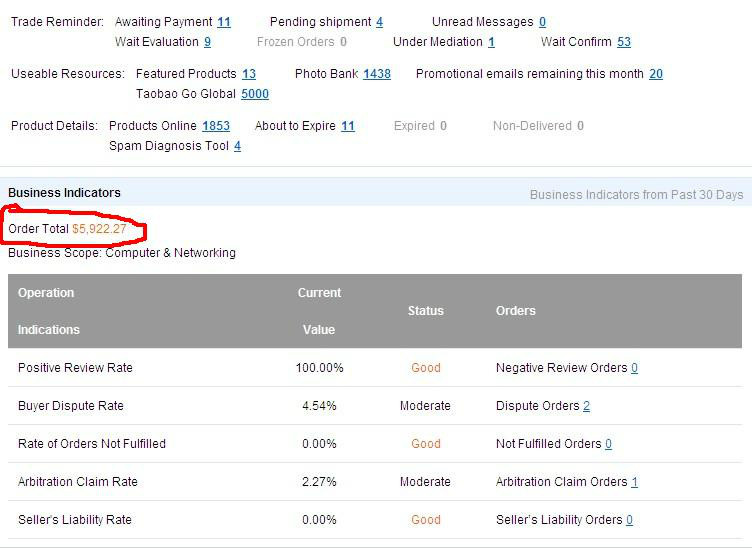Click the Business Indicators section header
The width and height of the screenshot is (752, 548).
coord(64,193)
